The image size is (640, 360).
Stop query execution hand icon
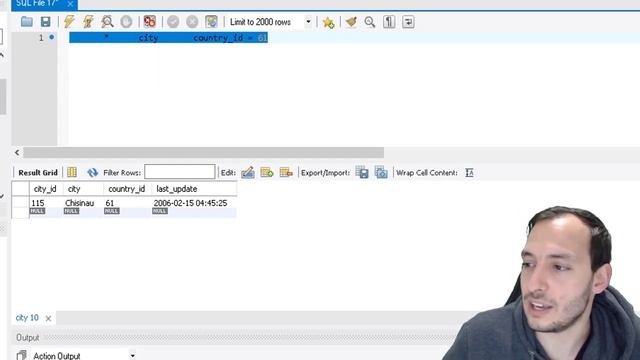coord(126,22)
